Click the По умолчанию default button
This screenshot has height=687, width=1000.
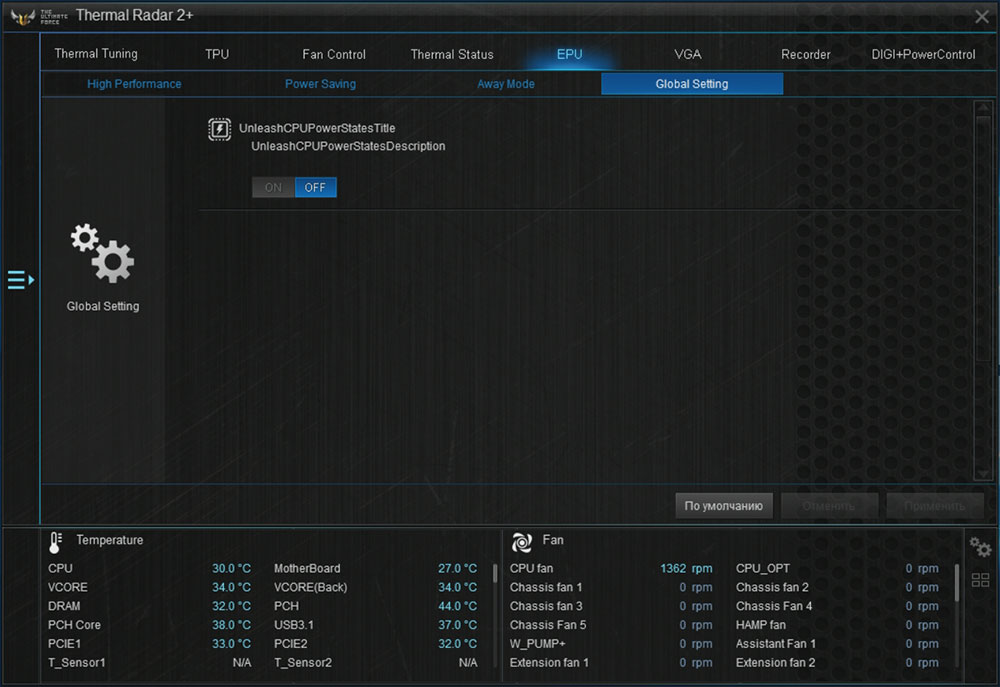(x=724, y=506)
